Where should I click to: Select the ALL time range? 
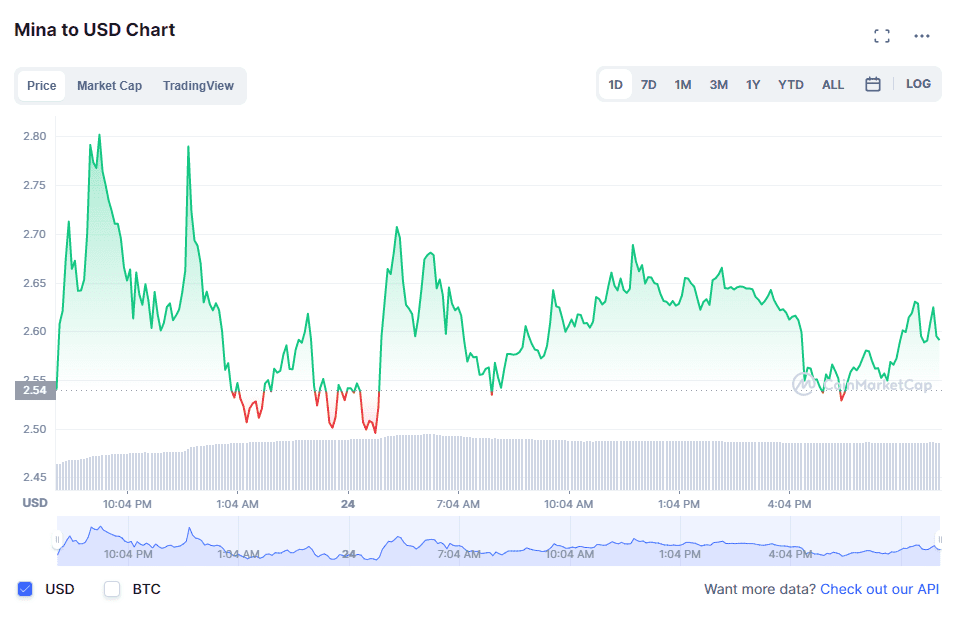coord(833,84)
